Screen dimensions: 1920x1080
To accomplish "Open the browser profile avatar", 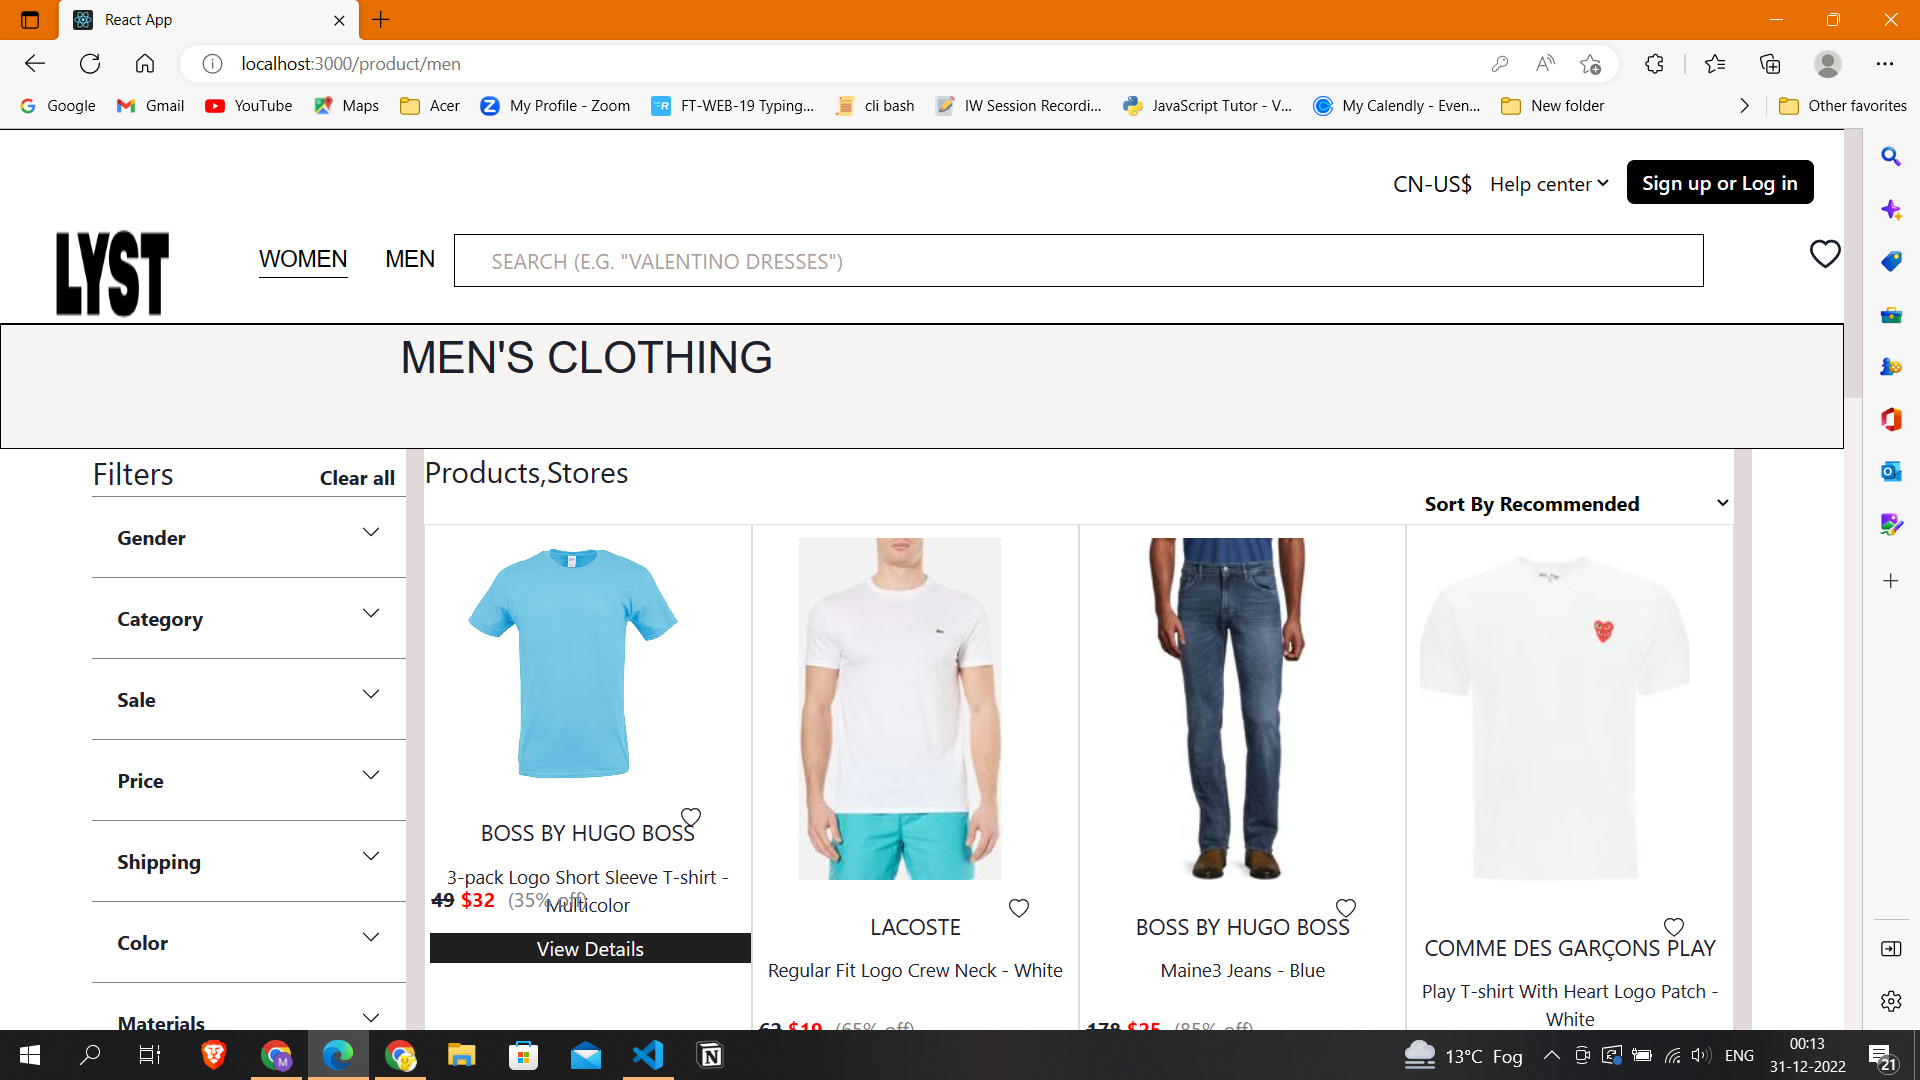I will coord(1828,64).
